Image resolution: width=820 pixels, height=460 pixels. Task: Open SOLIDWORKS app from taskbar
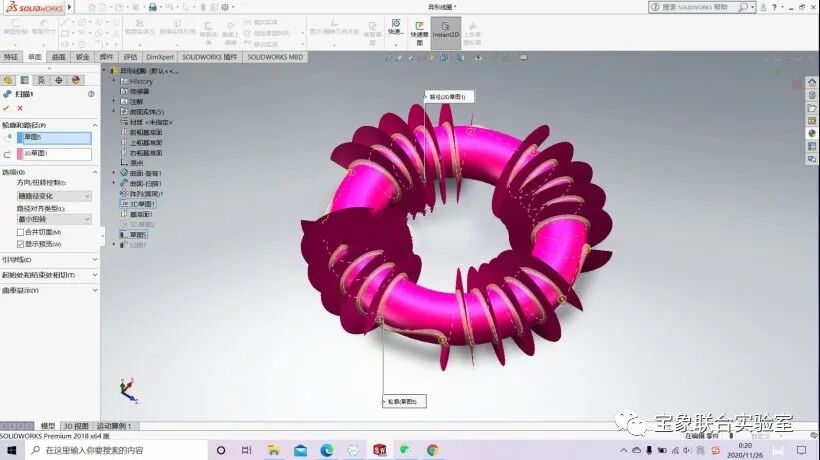pyautogui.click(x=380, y=450)
